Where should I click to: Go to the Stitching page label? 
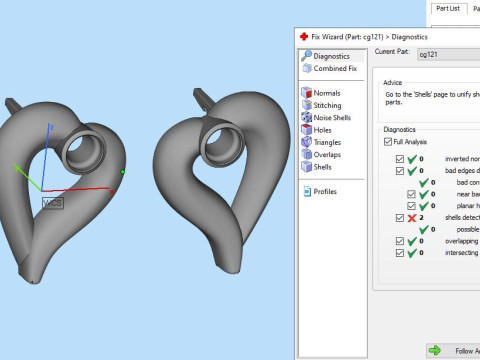click(327, 105)
